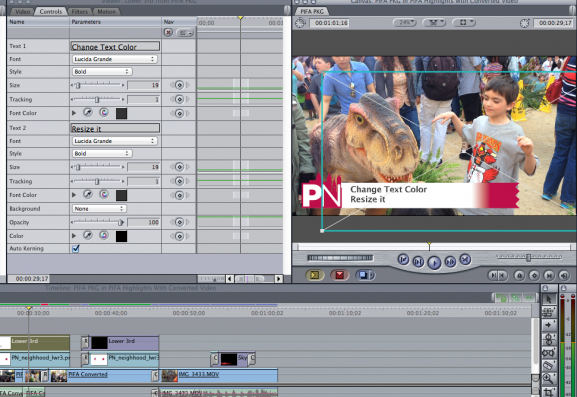Screen dimensions: 577x397
Task: Click the black Color swatch for background
Action: 121,236
